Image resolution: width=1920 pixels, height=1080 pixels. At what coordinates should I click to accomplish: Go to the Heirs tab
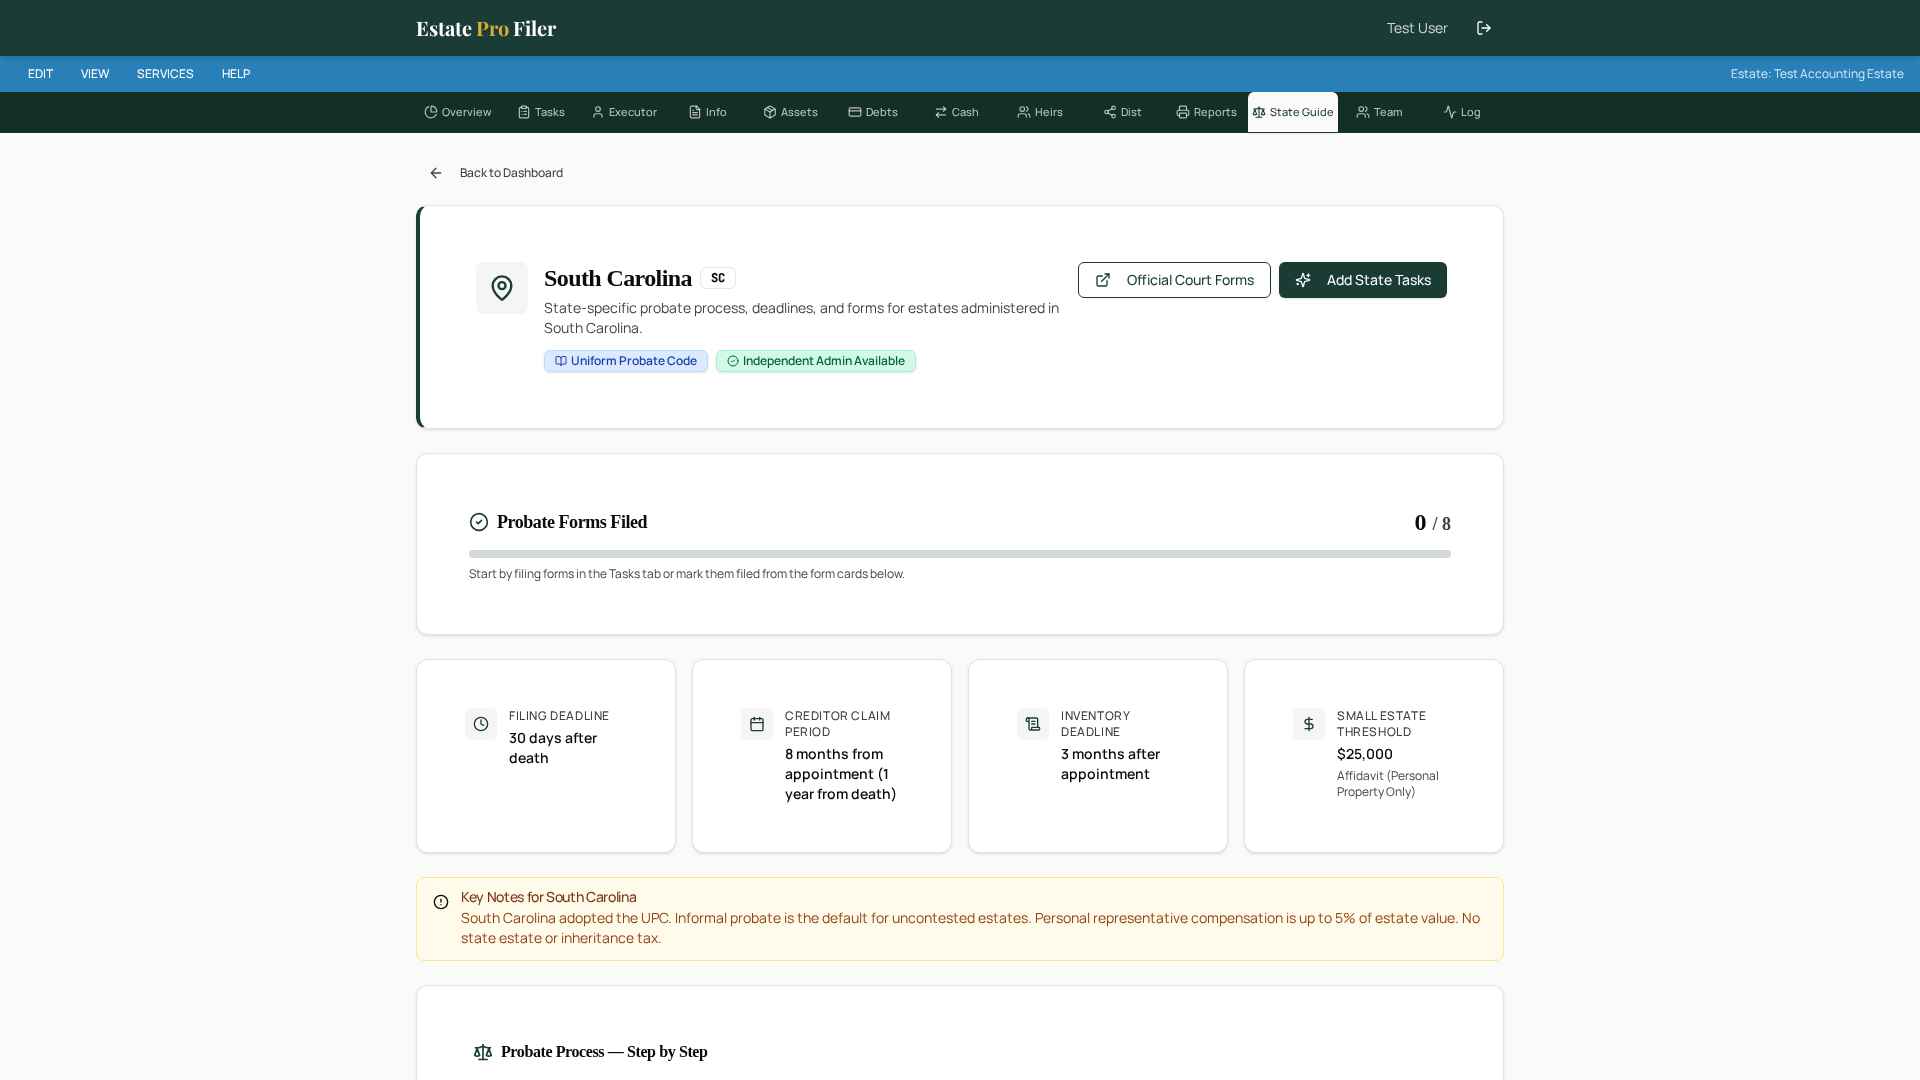[x=1040, y=112]
